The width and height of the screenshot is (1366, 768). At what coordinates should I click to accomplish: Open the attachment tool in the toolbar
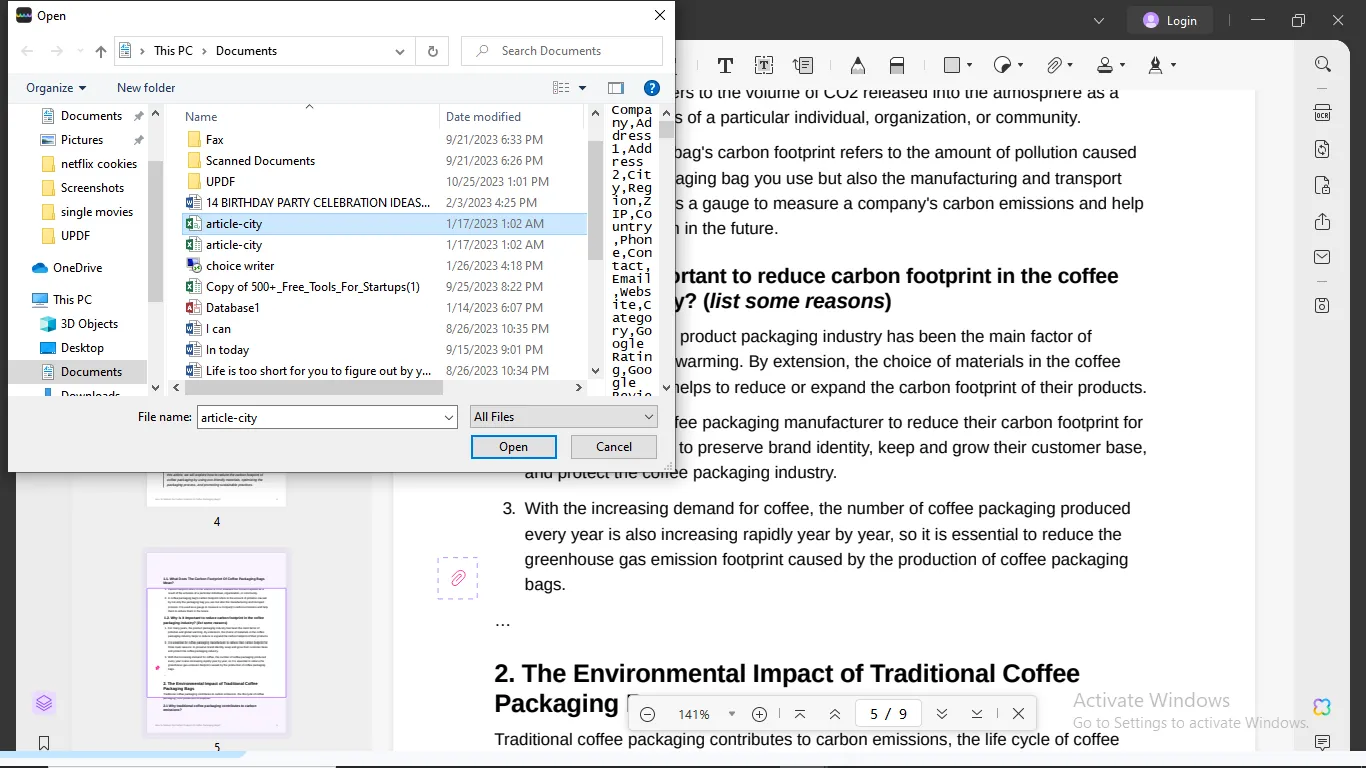tap(1054, 65)
